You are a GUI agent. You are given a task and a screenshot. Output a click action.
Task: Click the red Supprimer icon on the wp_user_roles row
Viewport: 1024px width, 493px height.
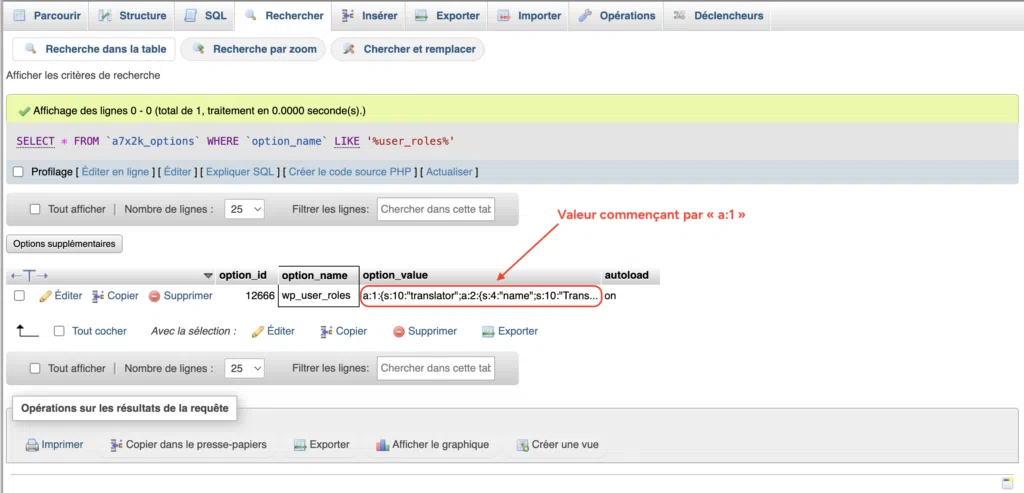pos(155,296)
